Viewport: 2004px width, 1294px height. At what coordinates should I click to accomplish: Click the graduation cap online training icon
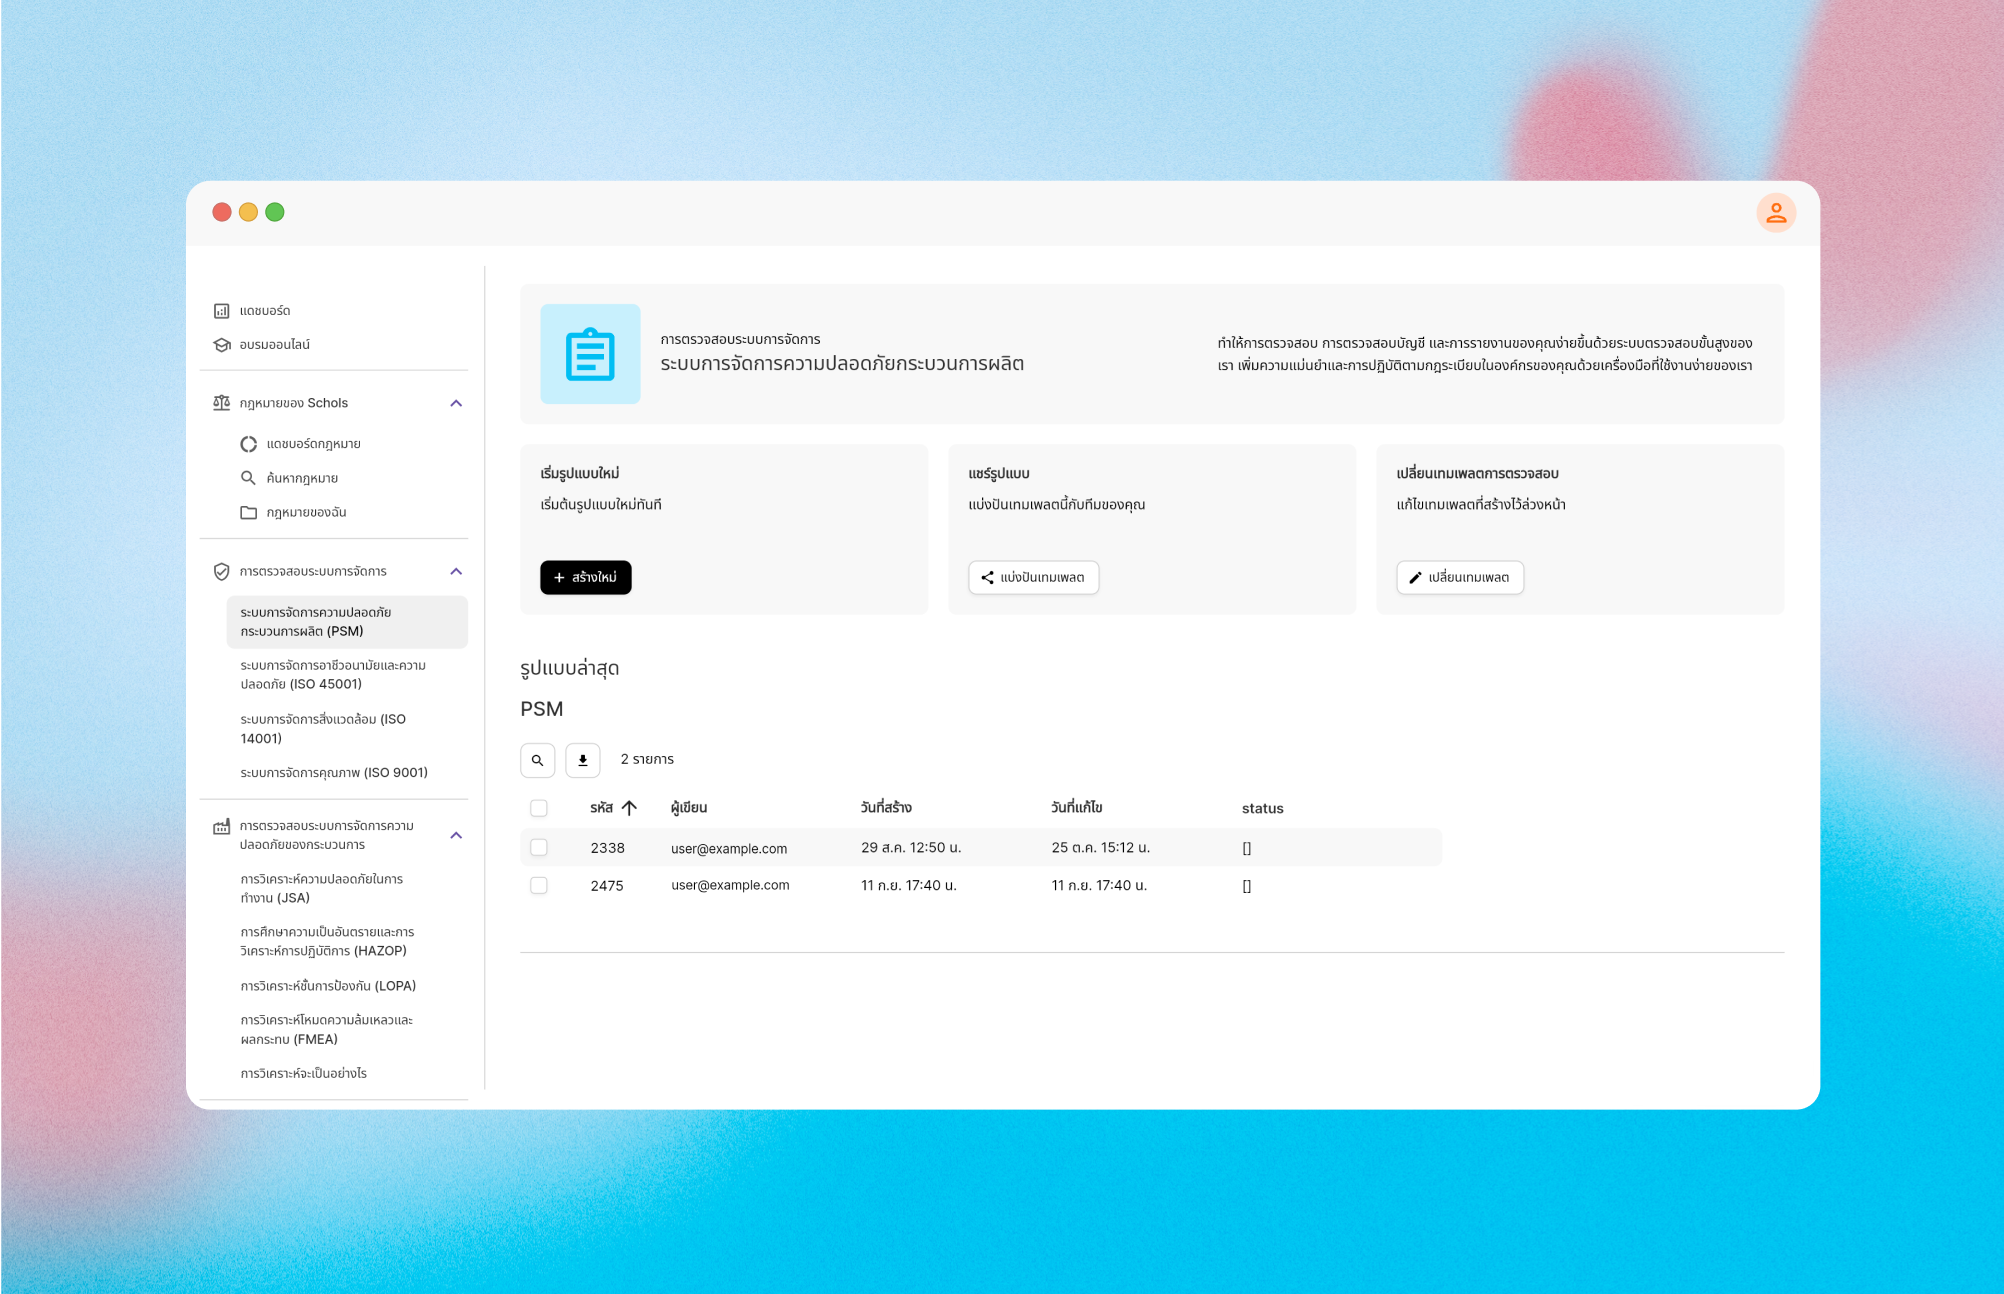pyautogui.click(x=222, y=345)
